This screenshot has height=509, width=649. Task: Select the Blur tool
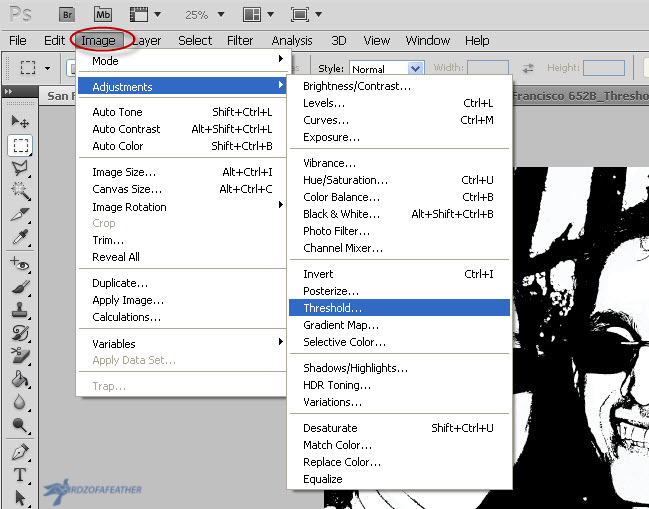(x=20, y=402)
